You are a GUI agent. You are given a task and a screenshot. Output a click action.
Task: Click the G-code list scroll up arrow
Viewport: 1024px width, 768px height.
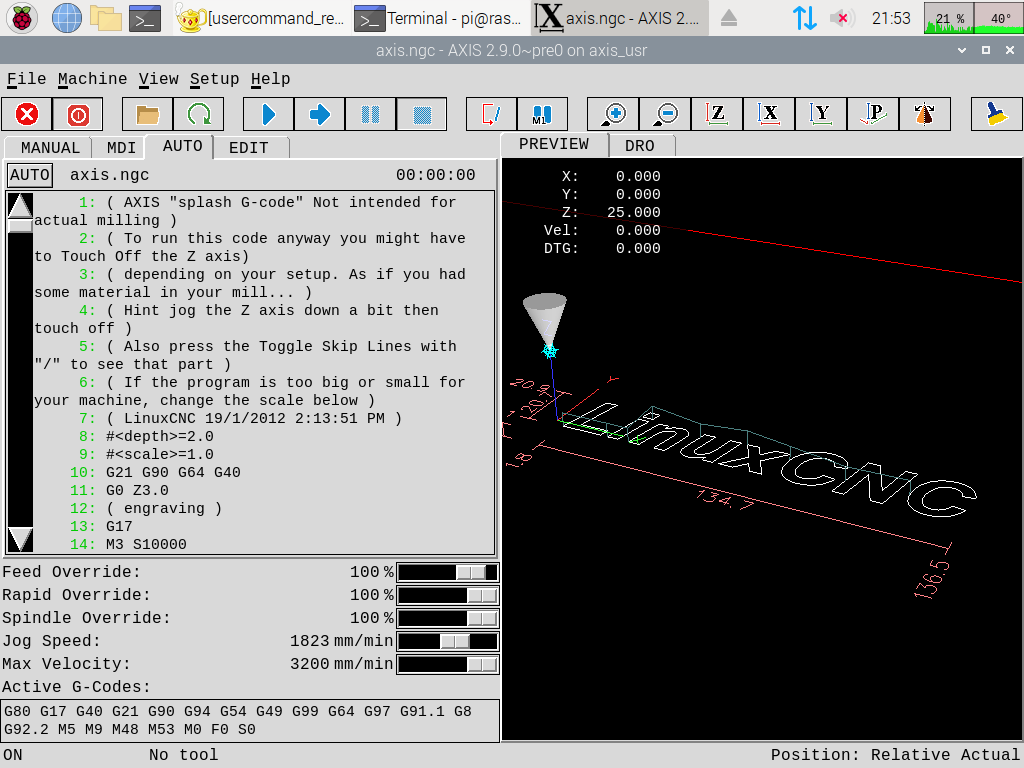(20, 206)
